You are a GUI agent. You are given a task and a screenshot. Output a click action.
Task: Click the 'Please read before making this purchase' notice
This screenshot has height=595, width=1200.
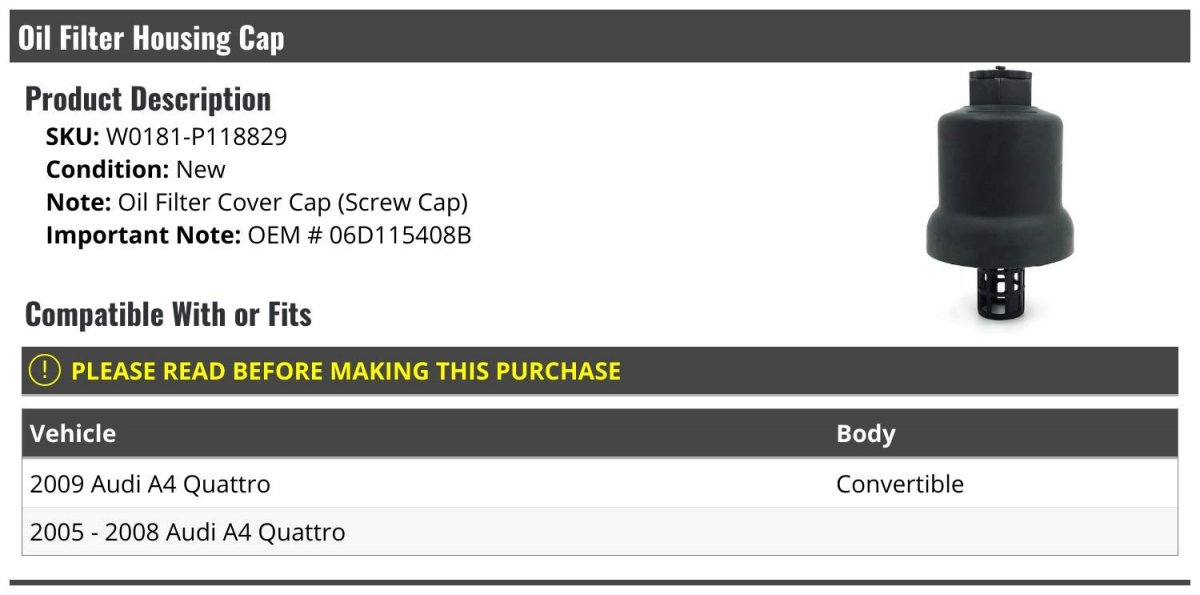tap(346, 371)
